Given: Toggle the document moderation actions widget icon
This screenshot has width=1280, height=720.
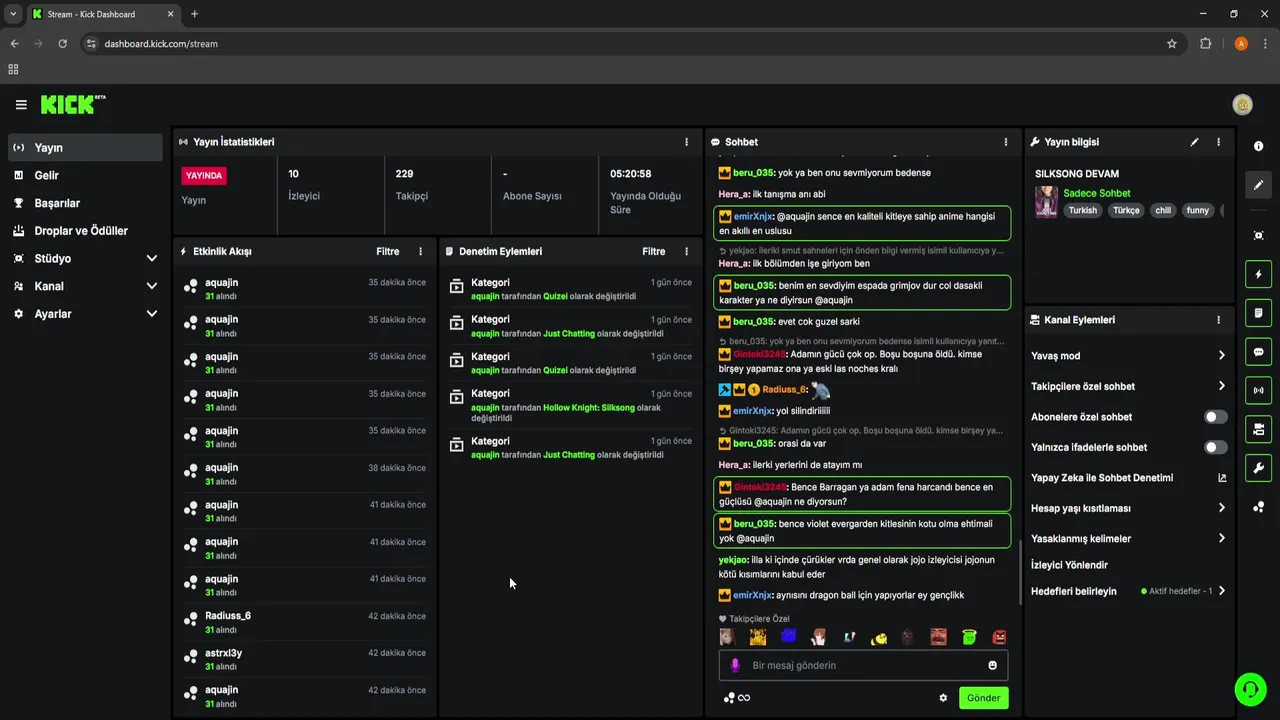Looking at the screenshot, I should (1258, 313).
